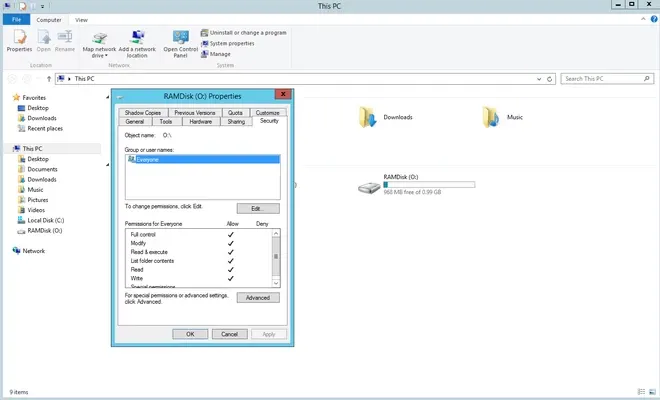Click the Advanced button
Viewport: 660px width, 400px height.
pos(257,298)
